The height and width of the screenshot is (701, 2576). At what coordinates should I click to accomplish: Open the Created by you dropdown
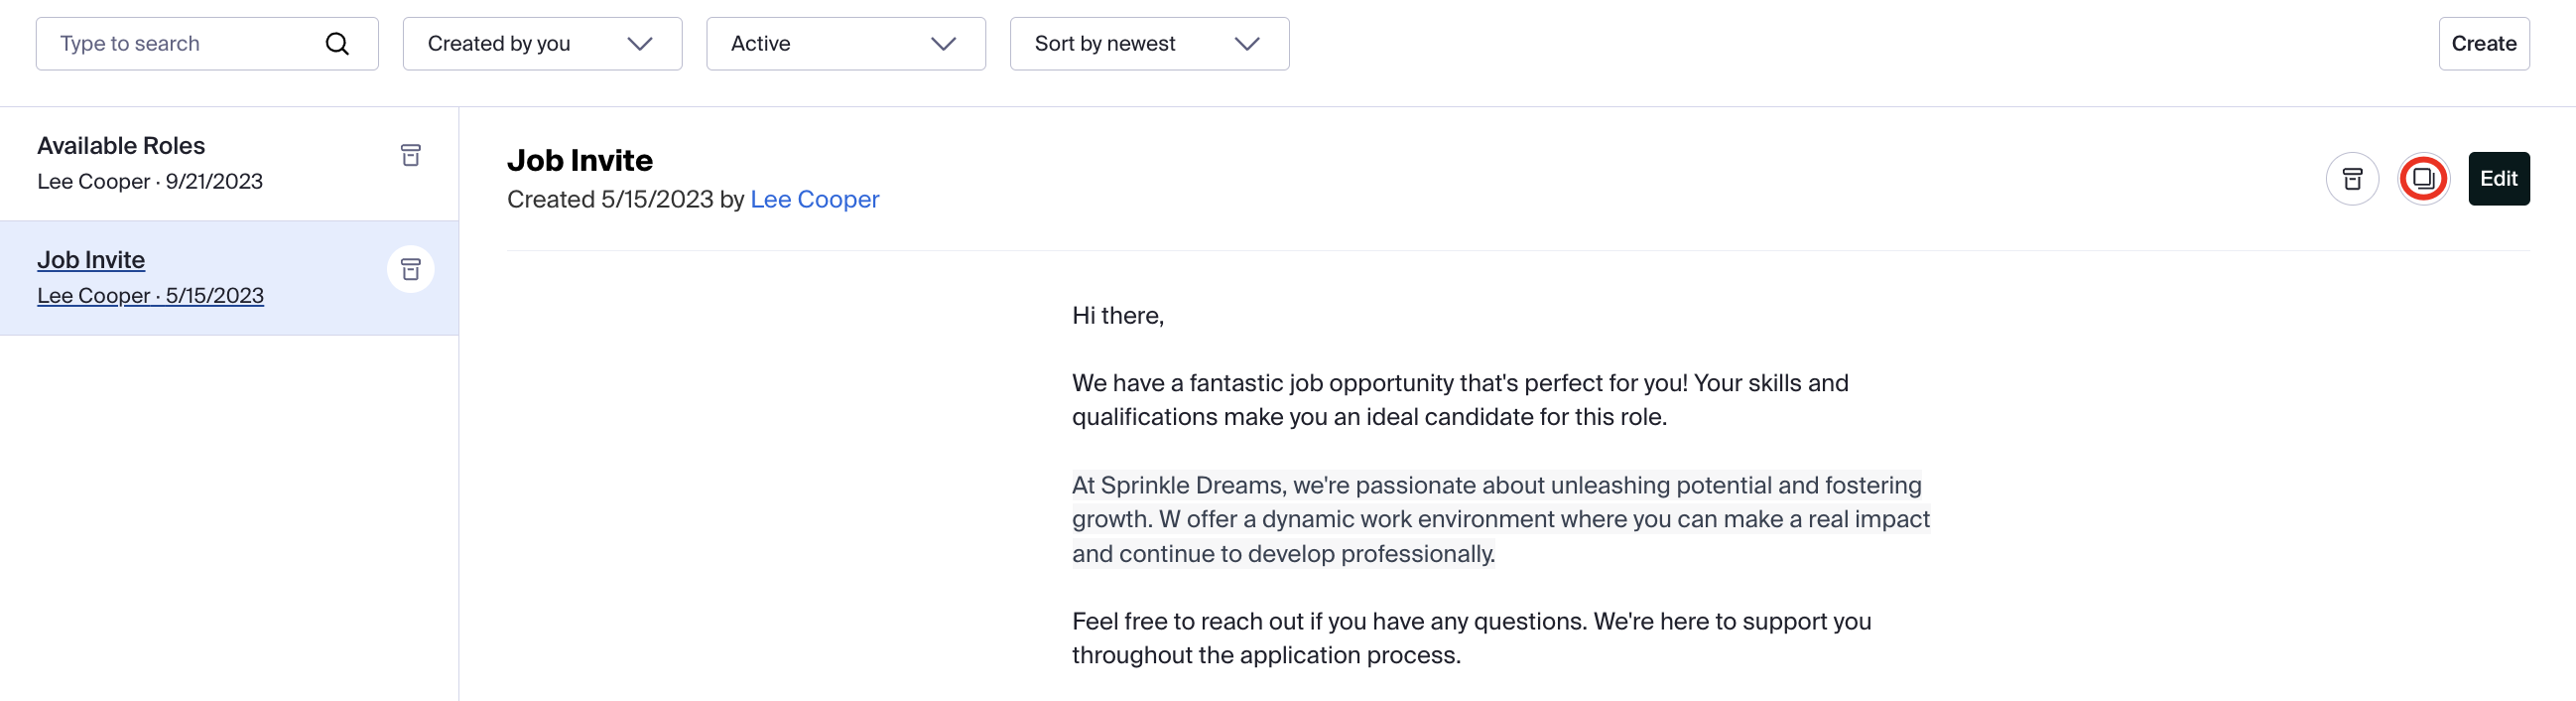coord(542,44)
